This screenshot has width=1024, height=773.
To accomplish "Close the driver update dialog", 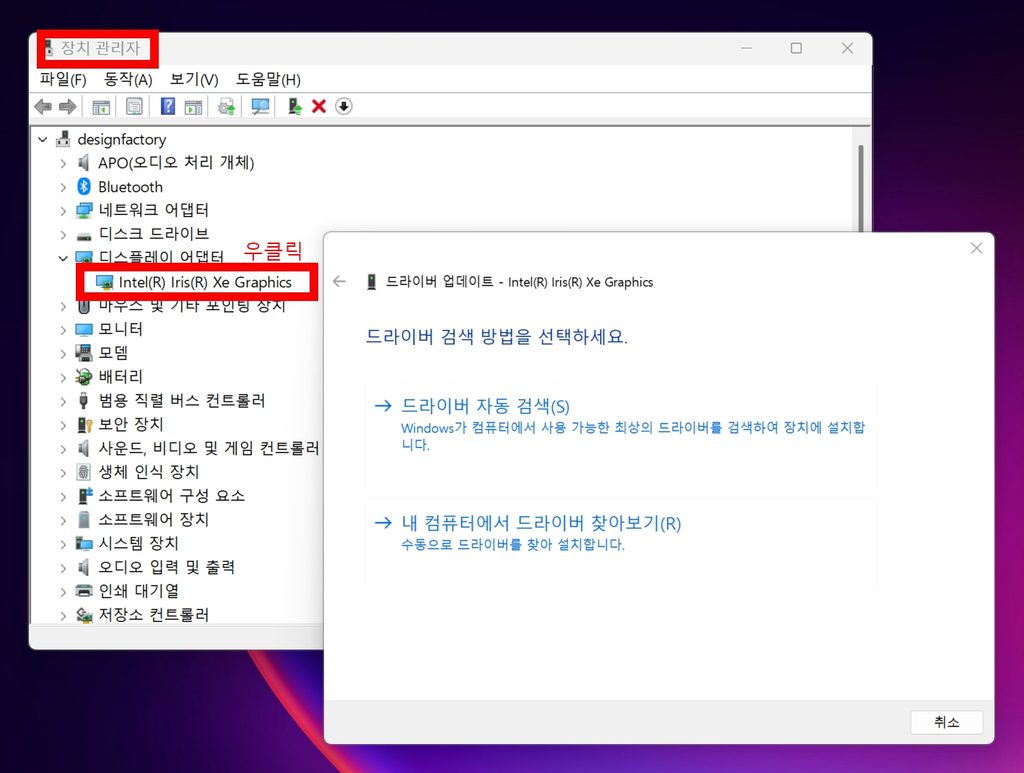I will click(976, 248).
